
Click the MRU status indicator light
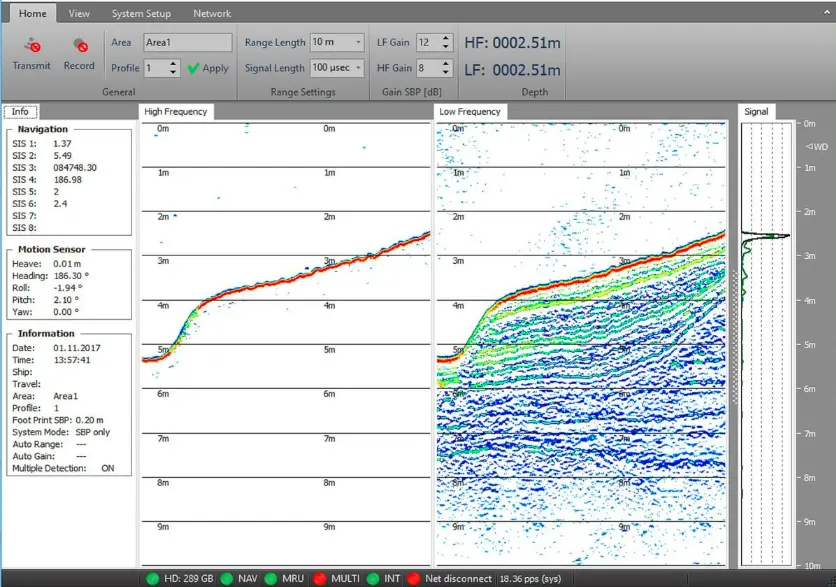pos(271,578)
